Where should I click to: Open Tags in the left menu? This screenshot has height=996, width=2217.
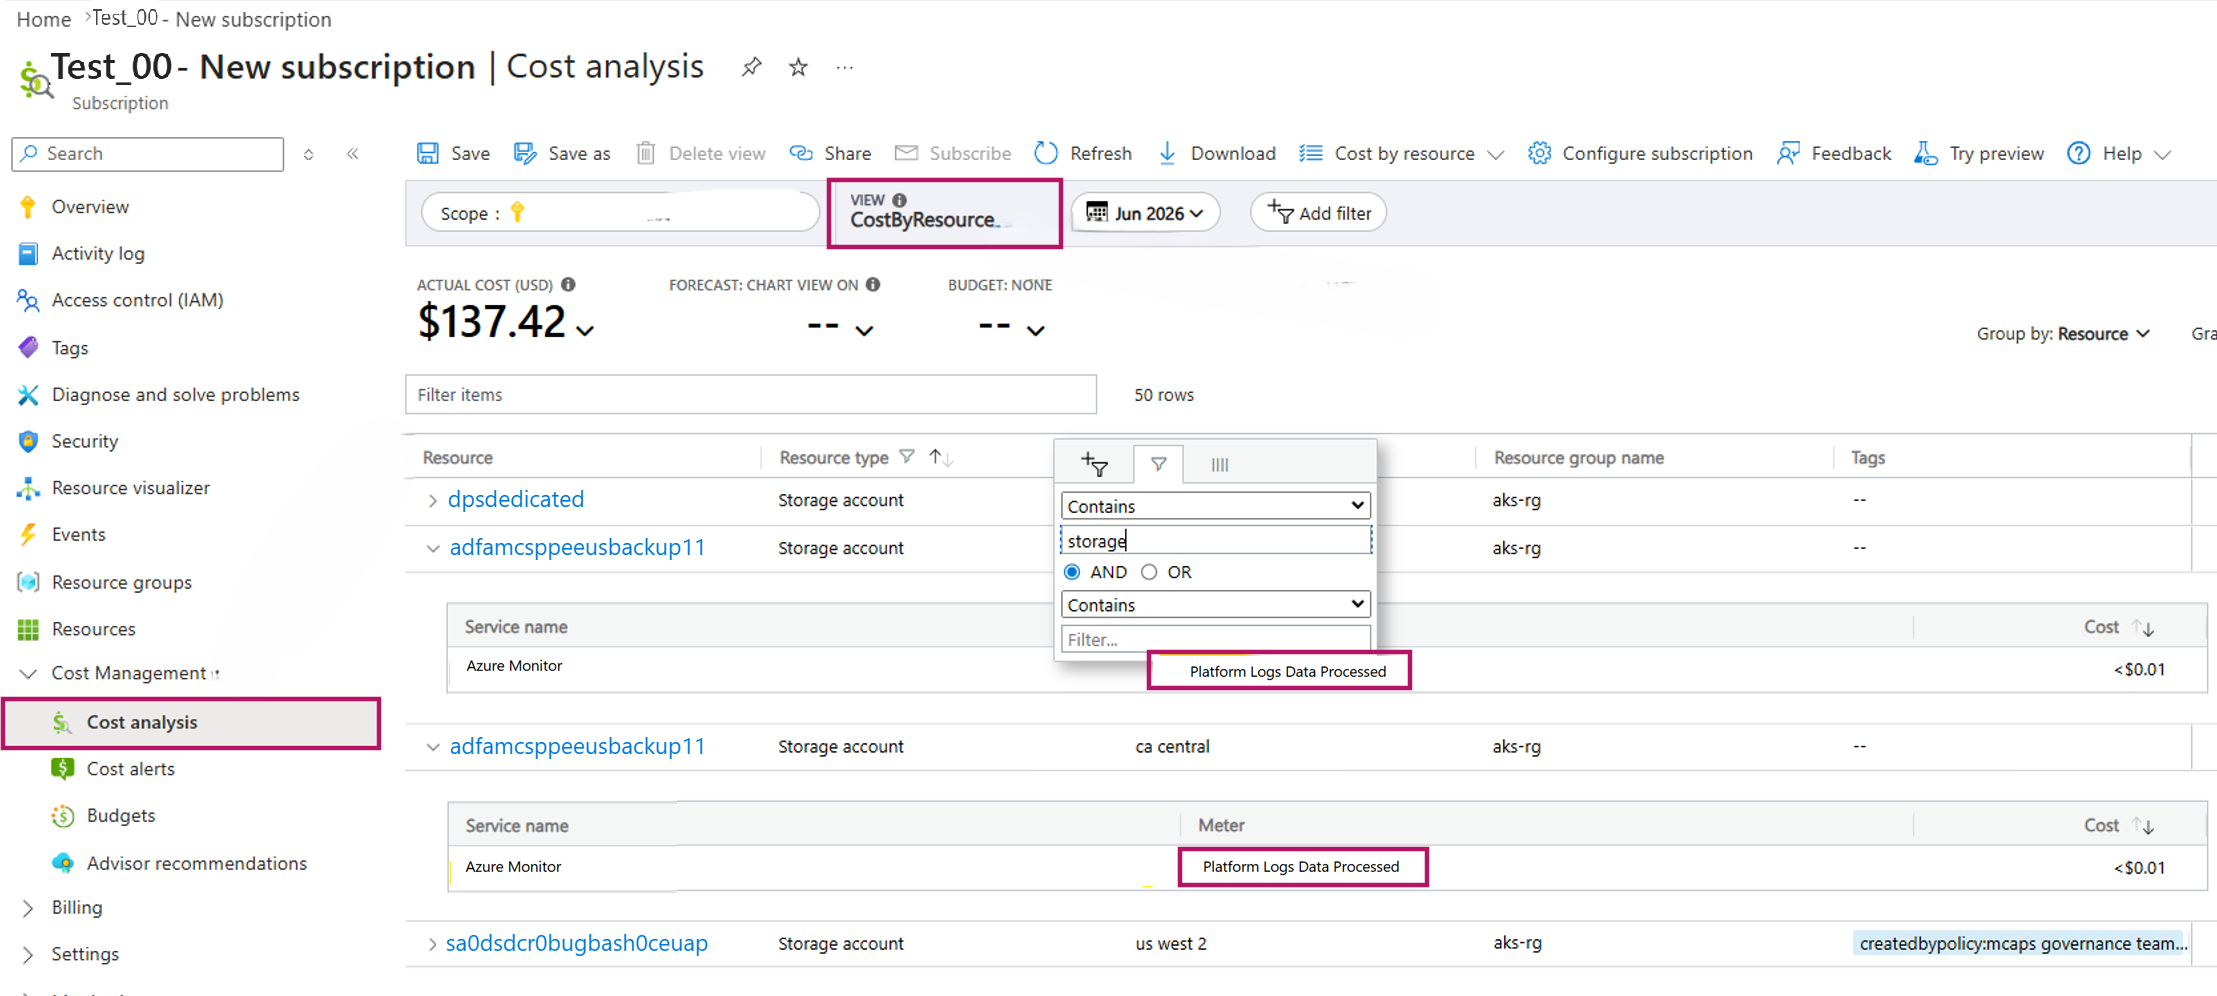pyautogui.click(x=70, y=348)
